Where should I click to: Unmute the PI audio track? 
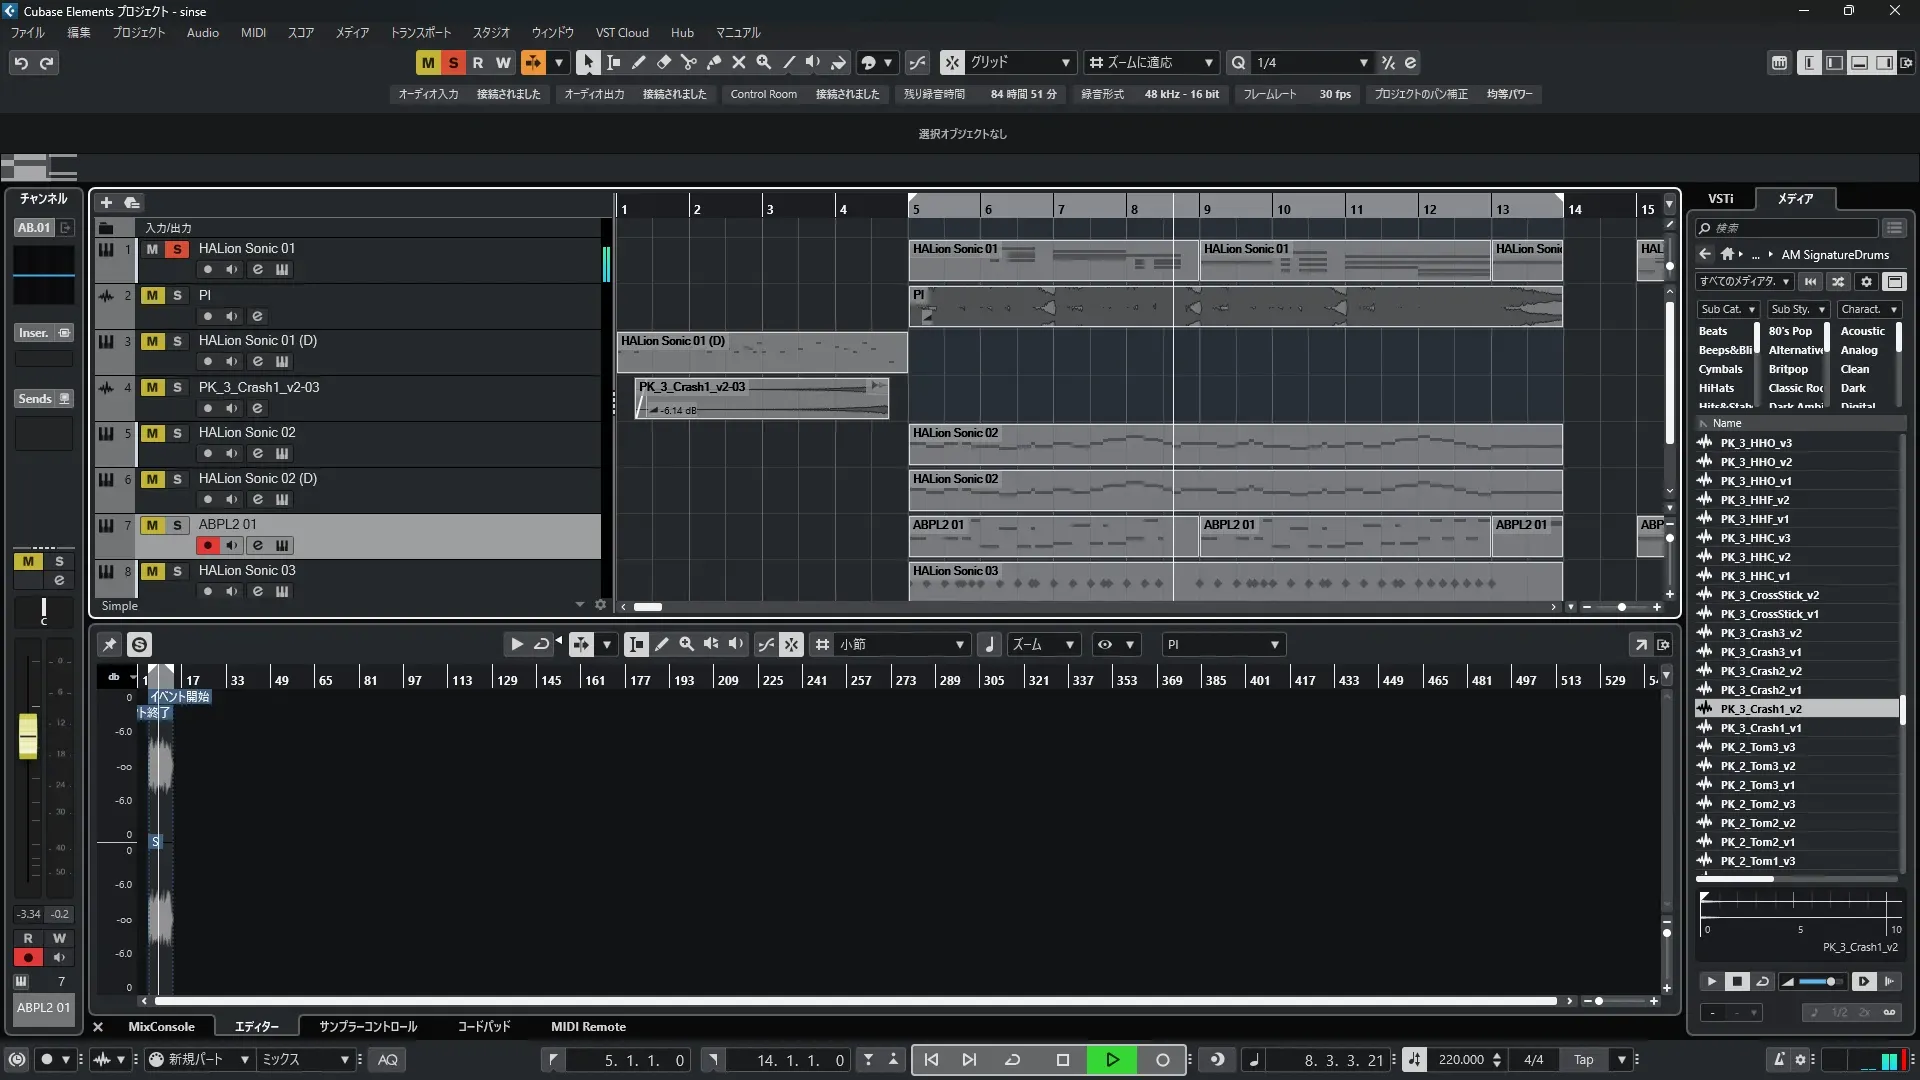pyautogui.click(x=152, y=295)
